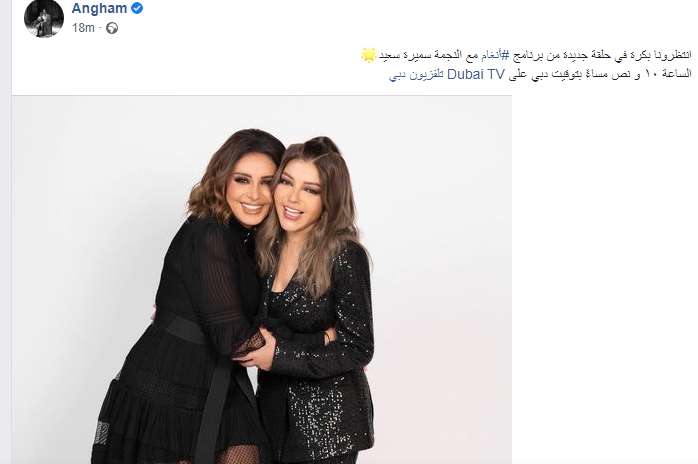
Task: Click the blue verified badge icon
Action: (137, 8)
